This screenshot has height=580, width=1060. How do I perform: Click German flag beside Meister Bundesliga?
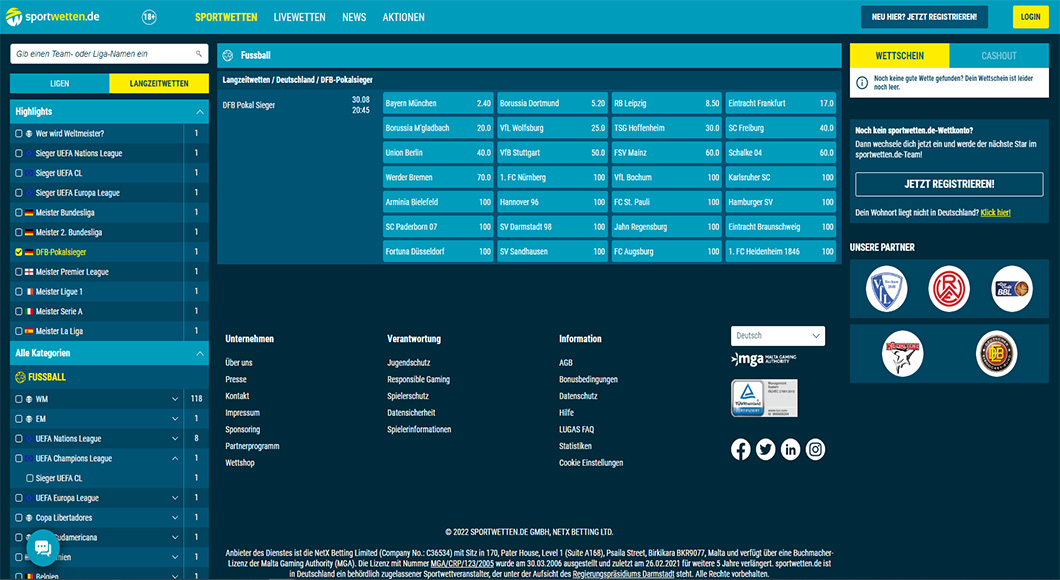[29, 213]
